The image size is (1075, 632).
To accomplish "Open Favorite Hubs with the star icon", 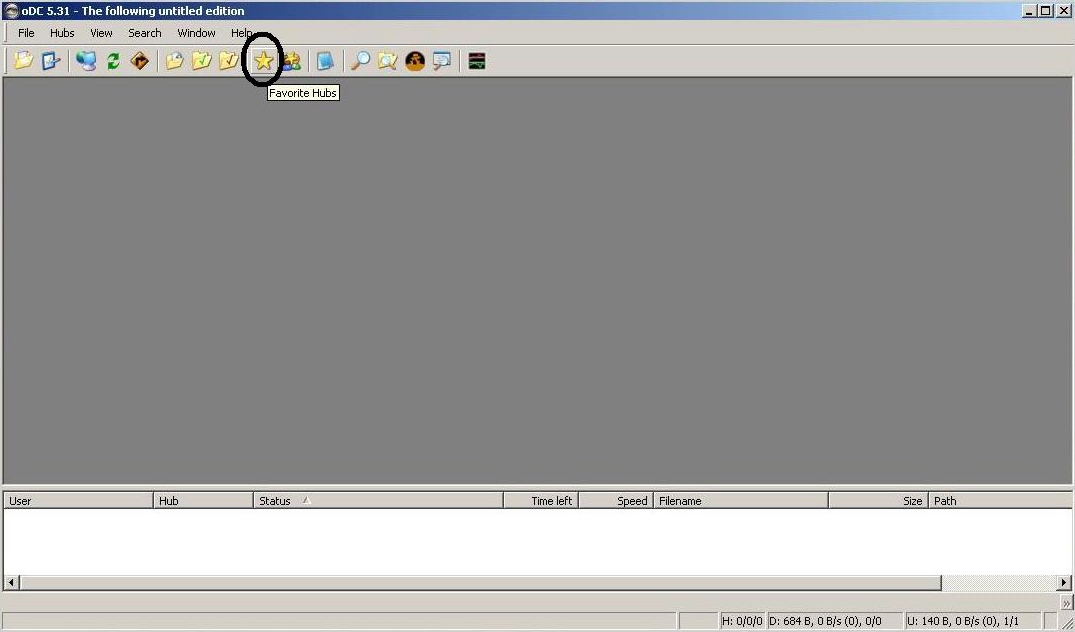I will [x=263, y=61].
